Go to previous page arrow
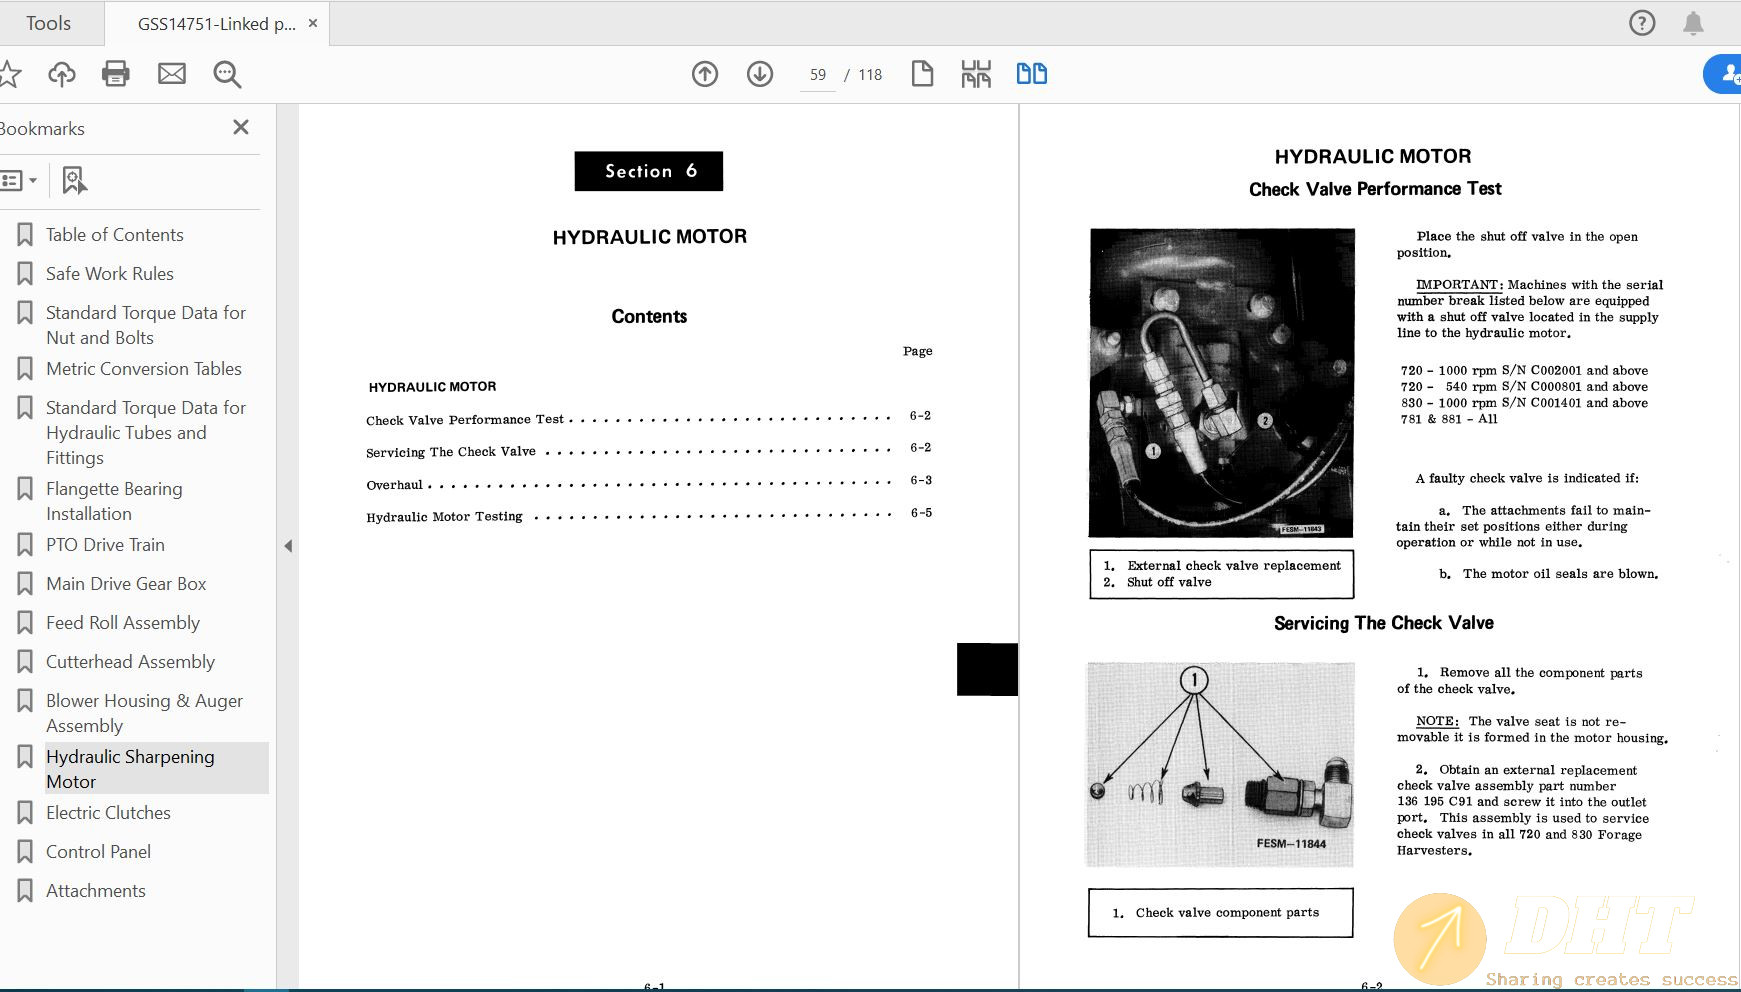Image resolution: width=1741 pixels, height=992 pixels. 705,74
